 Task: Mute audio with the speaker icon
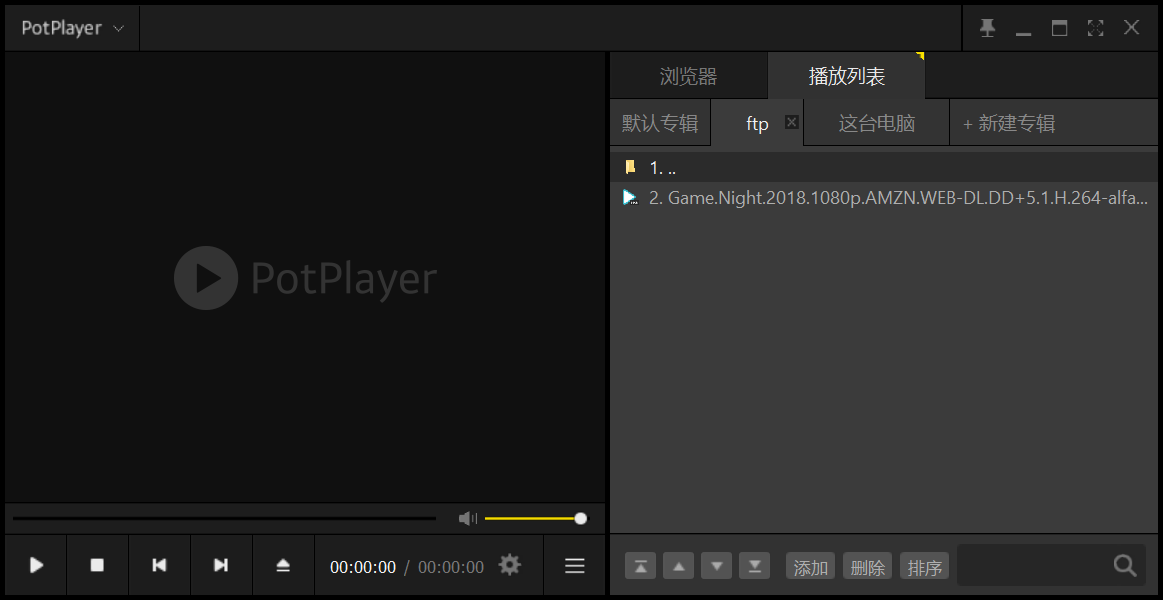click(x=468, y=518)
